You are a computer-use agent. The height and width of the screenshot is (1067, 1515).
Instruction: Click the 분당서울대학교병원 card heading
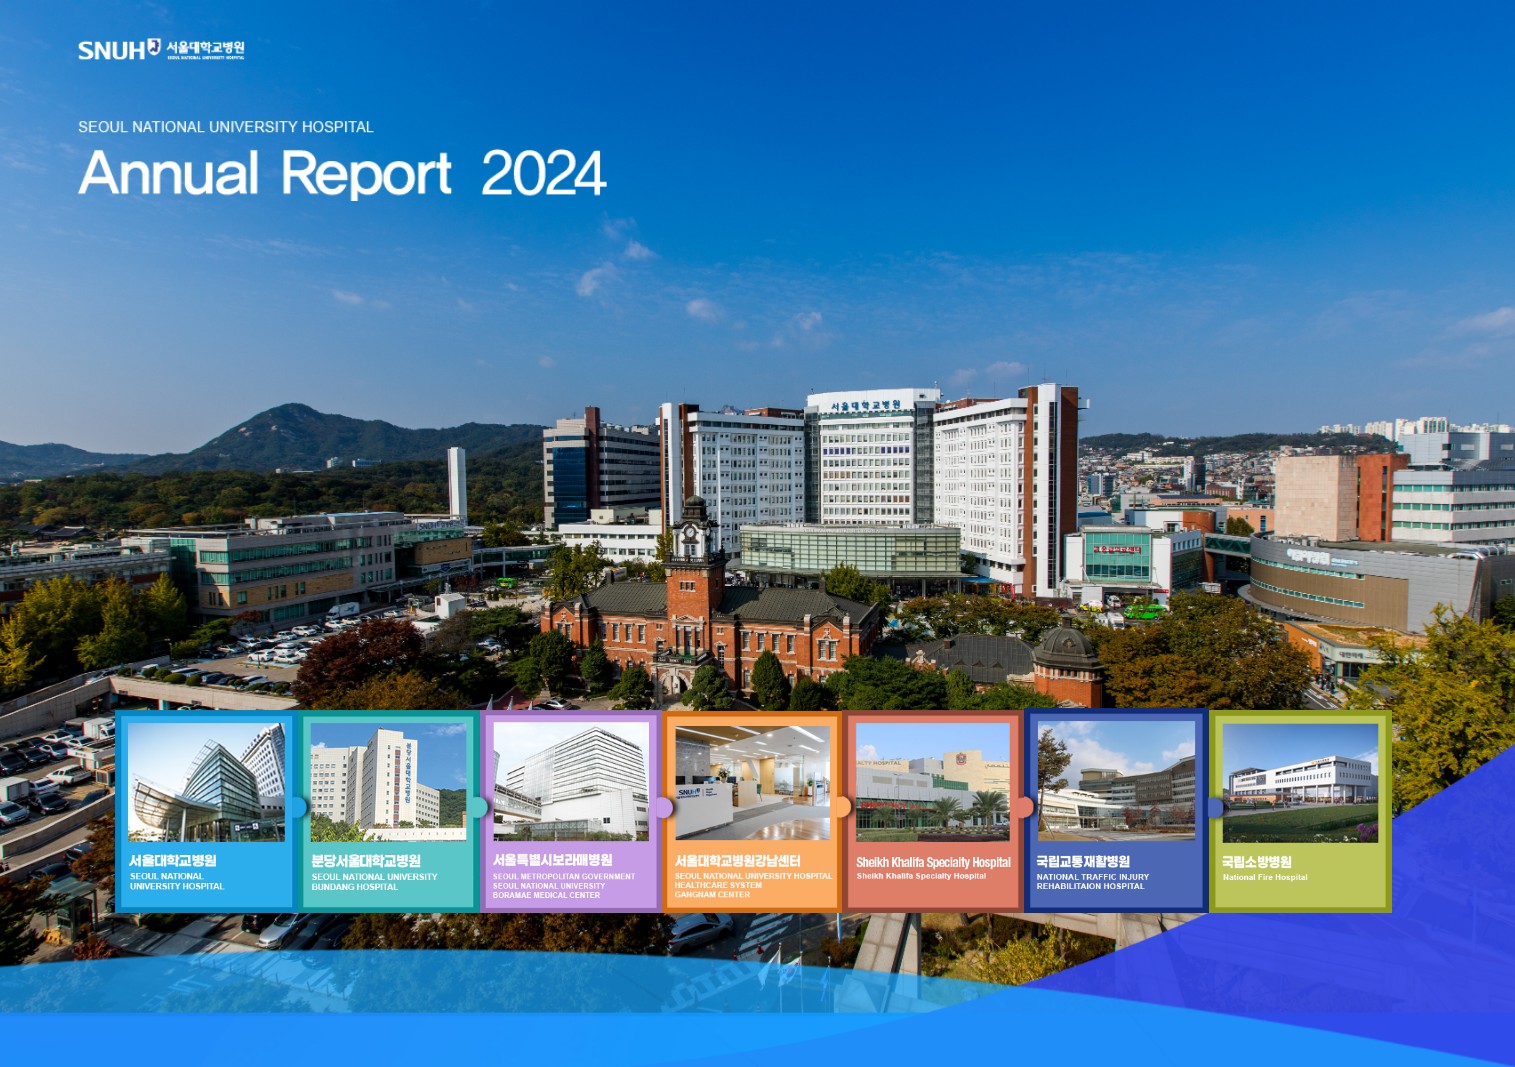[x=366, y=860]
